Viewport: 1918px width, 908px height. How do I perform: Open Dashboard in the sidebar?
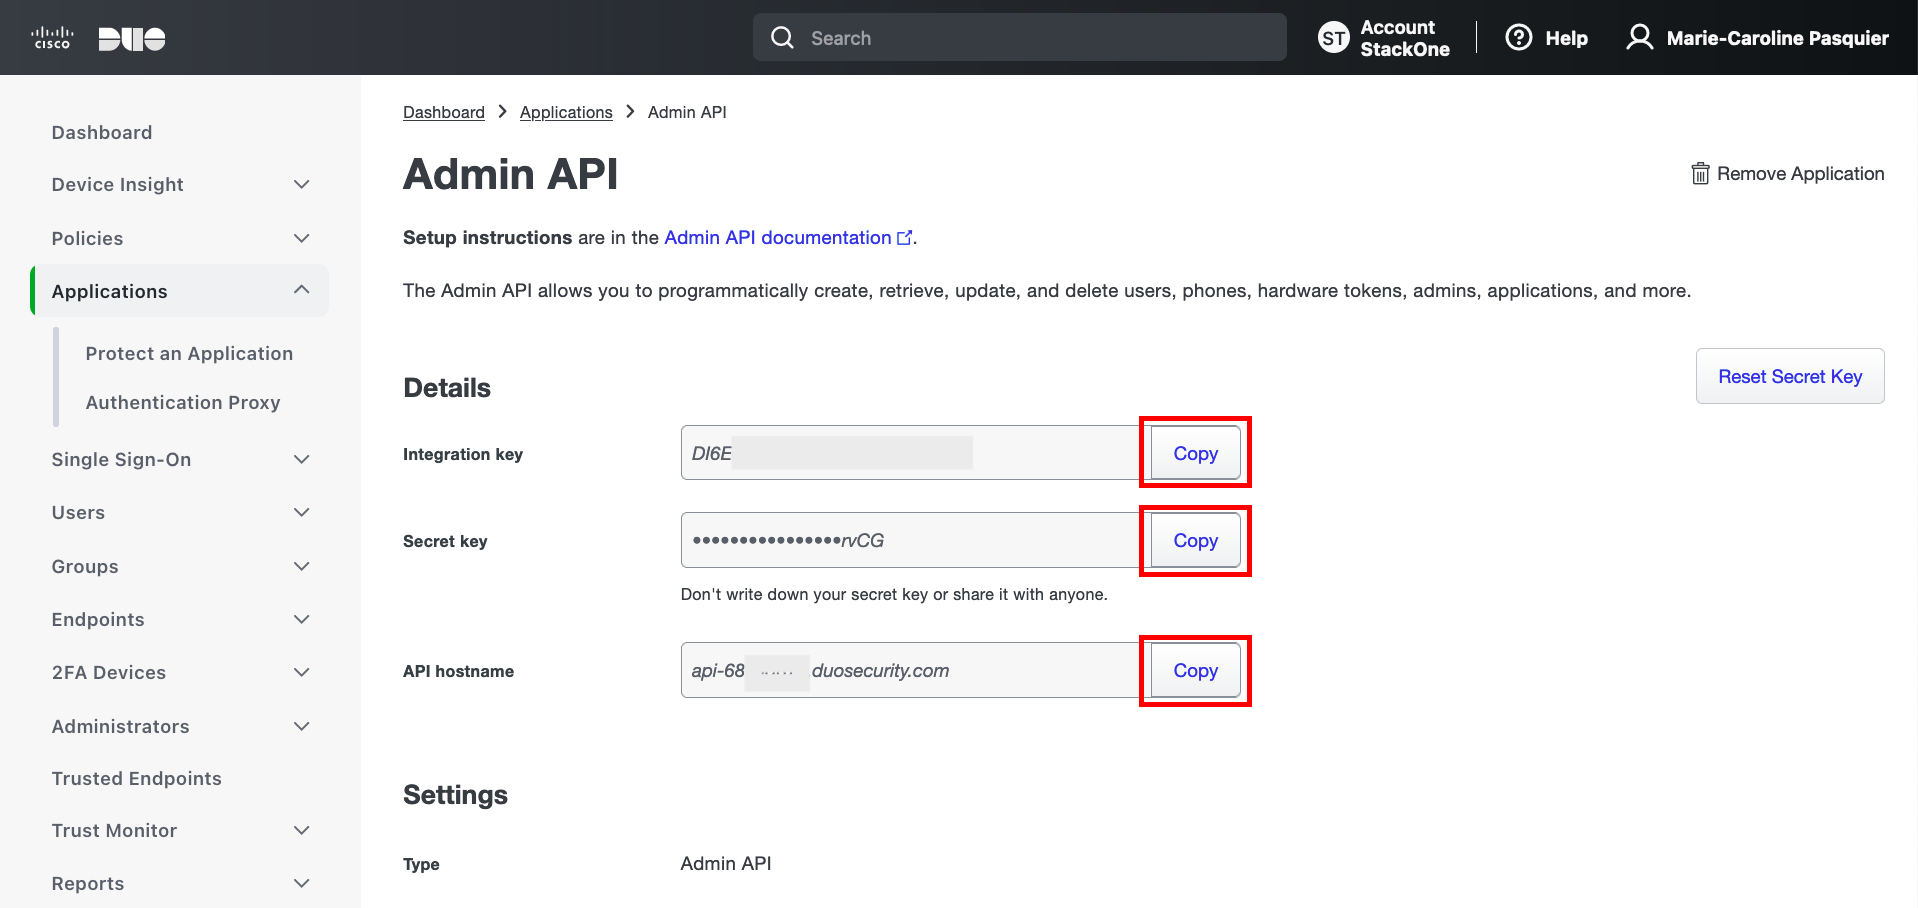(102, 133)
